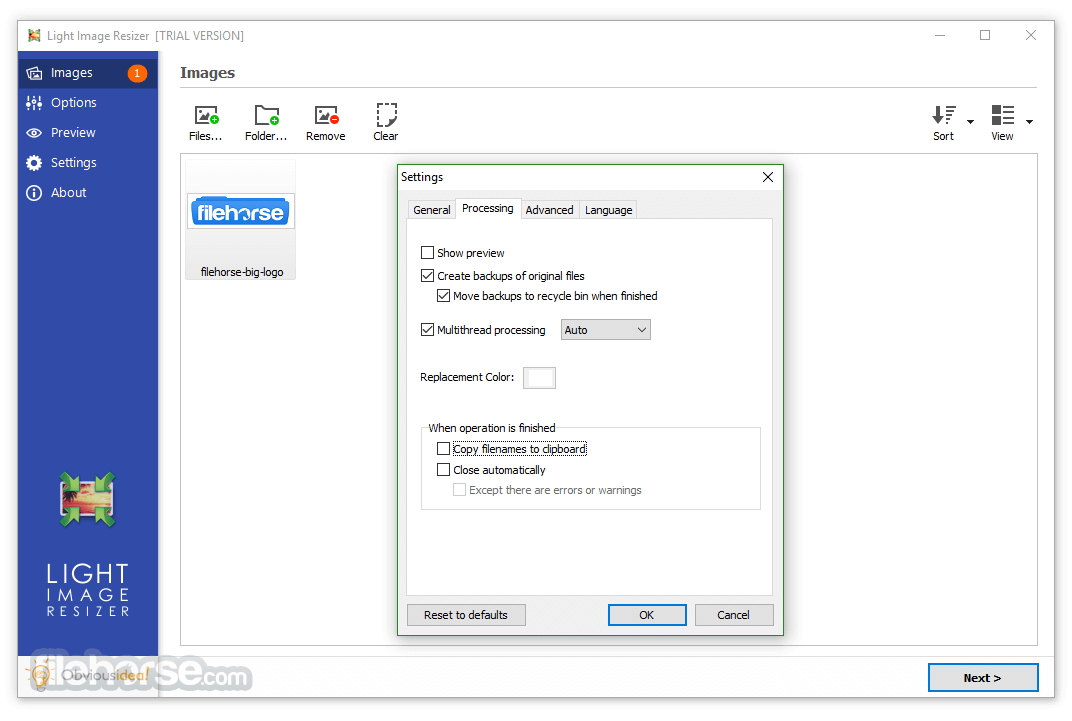This screenshot has height=721, width=1072.
Task: Click the Light Image Resizer app icon in title bar
Action: coord(34,36)
